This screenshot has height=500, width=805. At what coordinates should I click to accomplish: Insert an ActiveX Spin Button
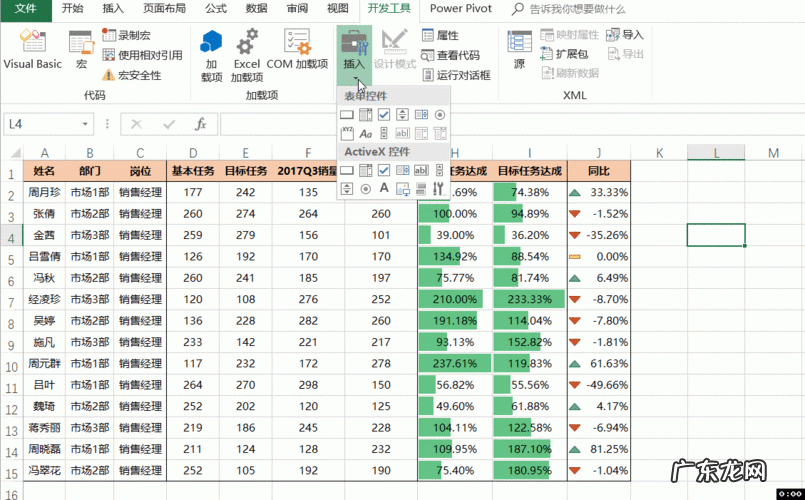tap(347, 189)
